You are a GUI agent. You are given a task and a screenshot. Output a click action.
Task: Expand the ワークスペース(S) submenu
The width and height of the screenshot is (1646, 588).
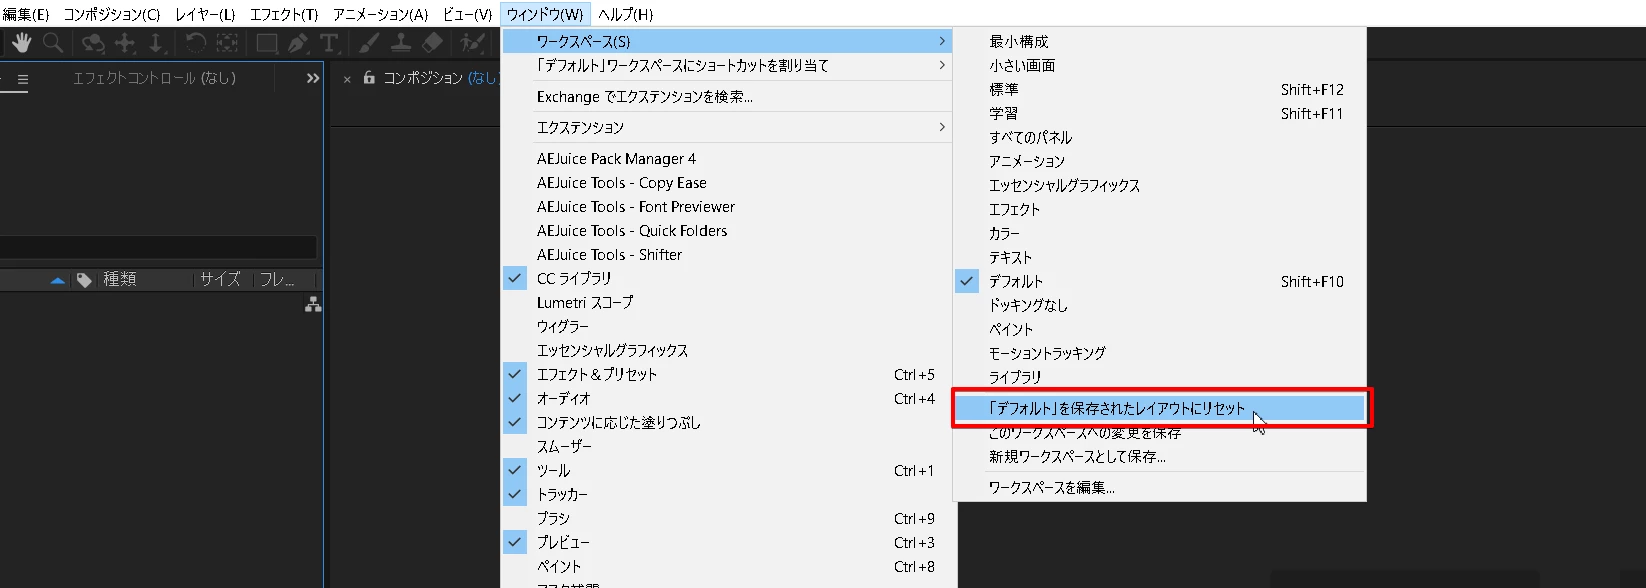[727, 41]
